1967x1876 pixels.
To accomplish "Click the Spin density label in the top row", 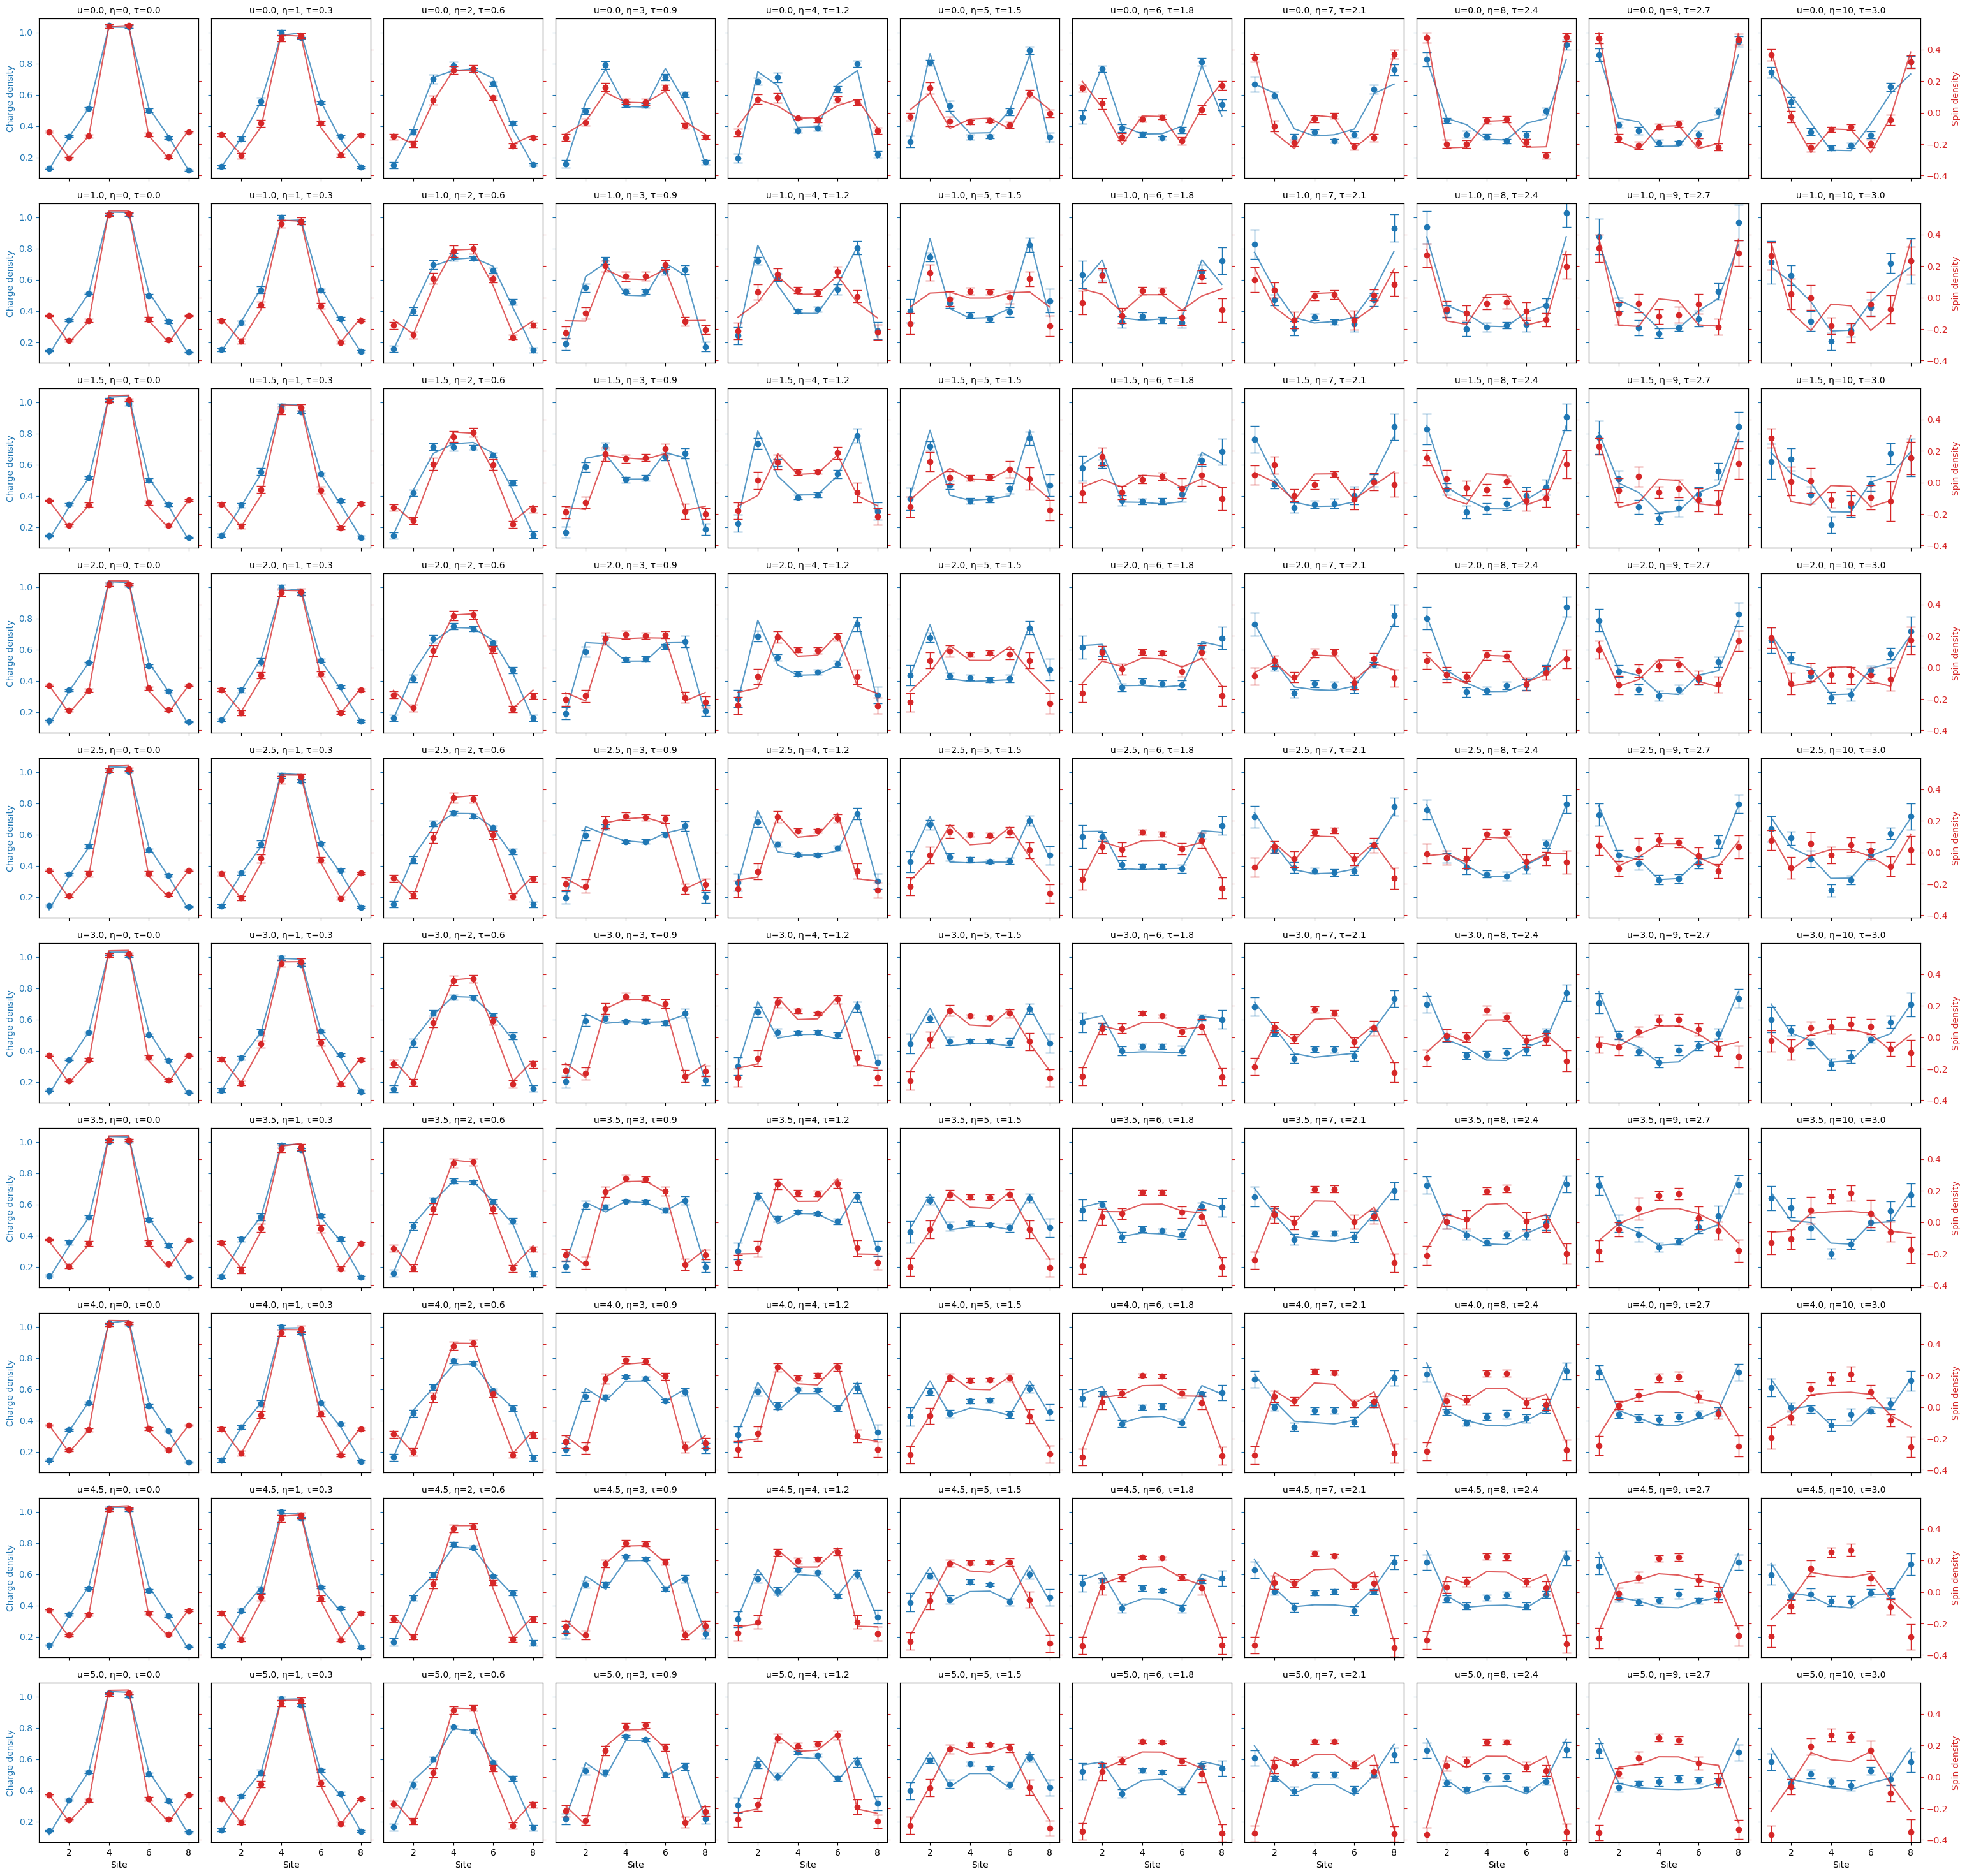I will pos(1955,98).
